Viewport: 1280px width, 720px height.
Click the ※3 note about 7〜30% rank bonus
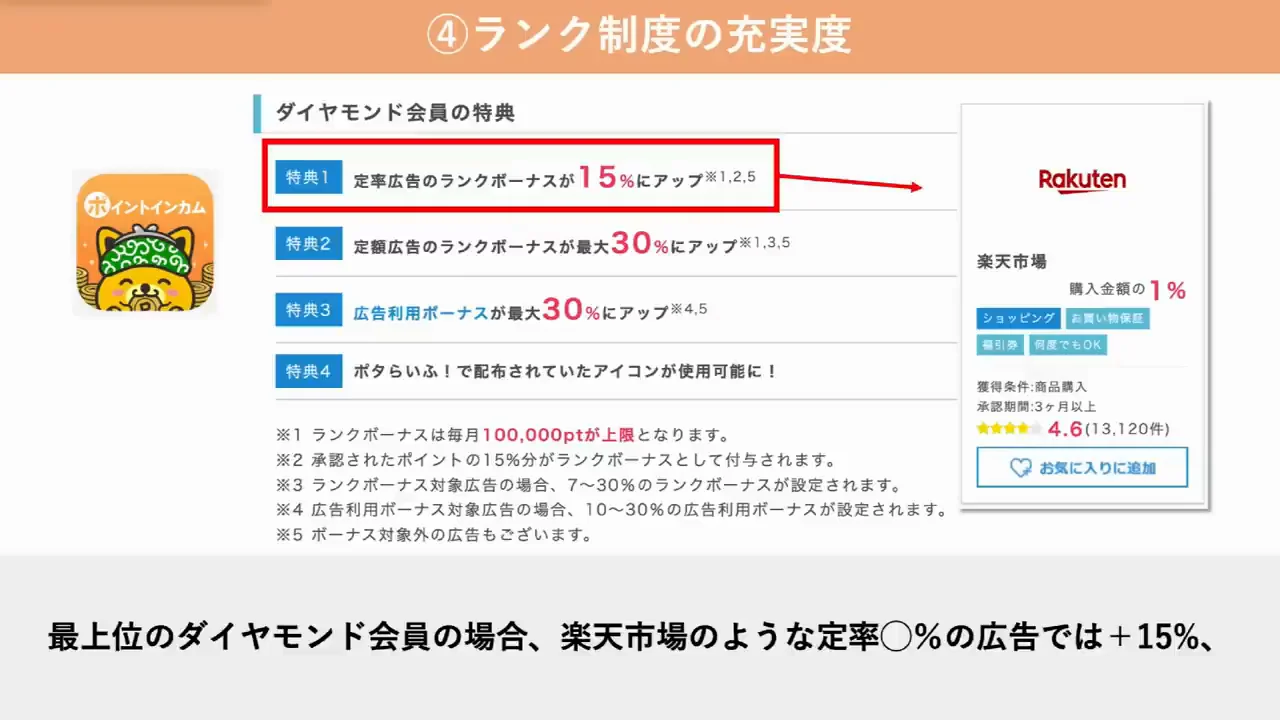[589, 486]
